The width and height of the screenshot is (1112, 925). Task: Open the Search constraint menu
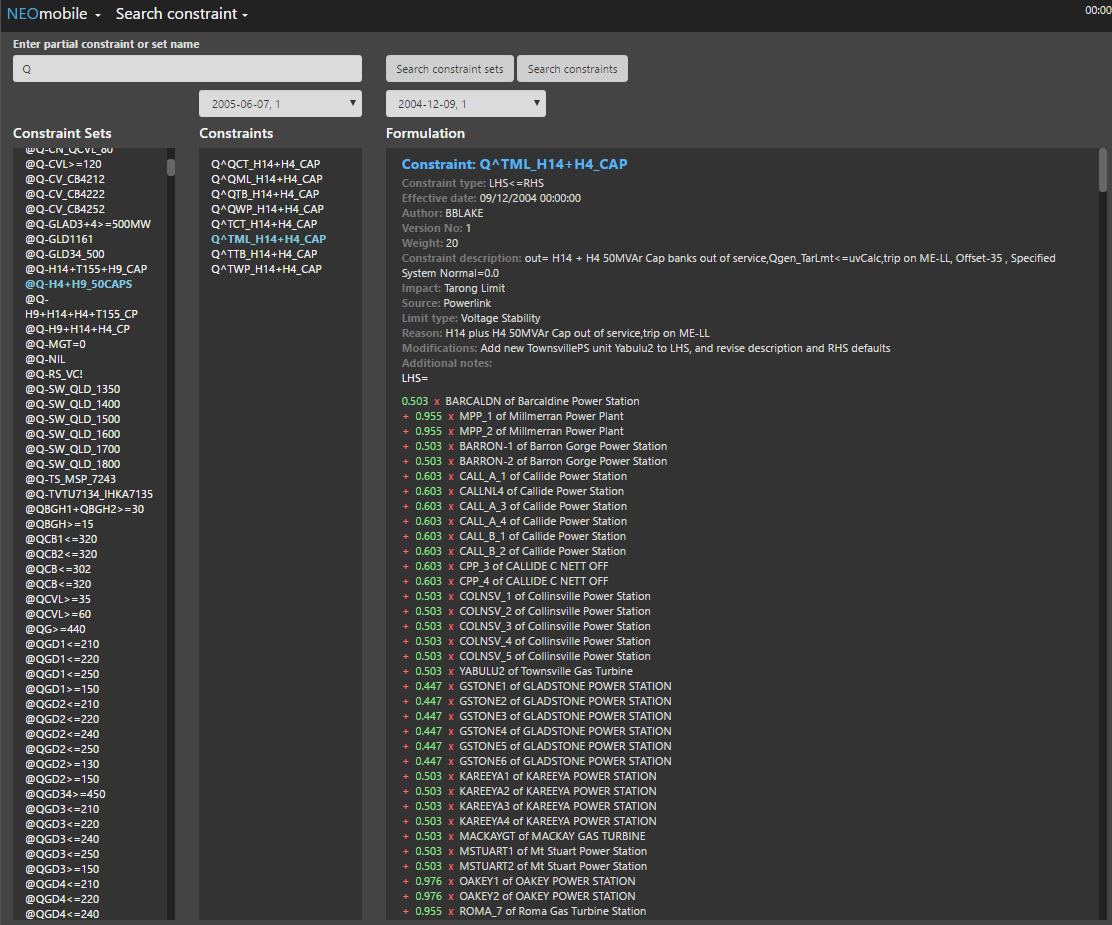(x=181, y=14)
